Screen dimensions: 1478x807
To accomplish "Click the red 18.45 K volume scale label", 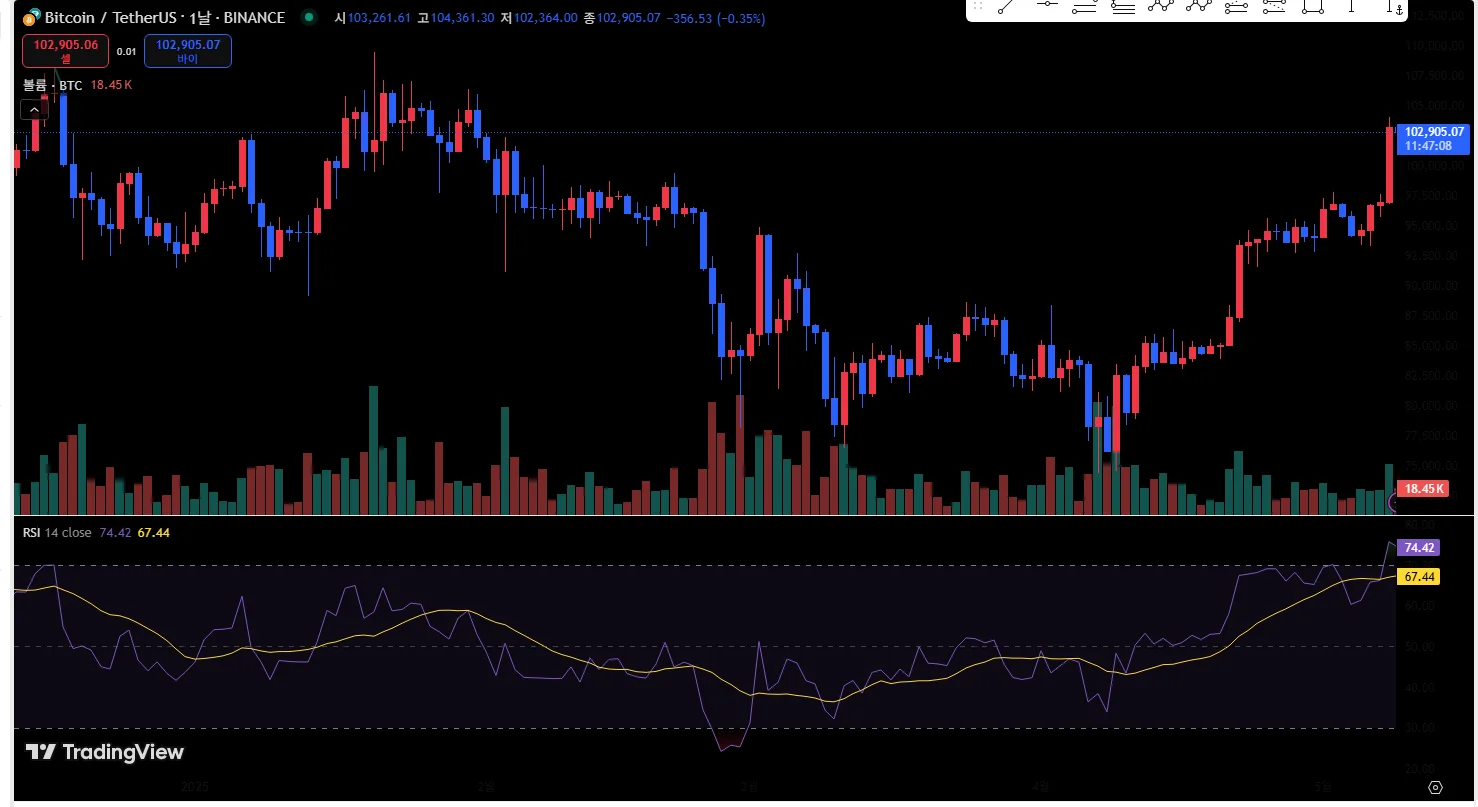I will click(x=1424, y=489).
